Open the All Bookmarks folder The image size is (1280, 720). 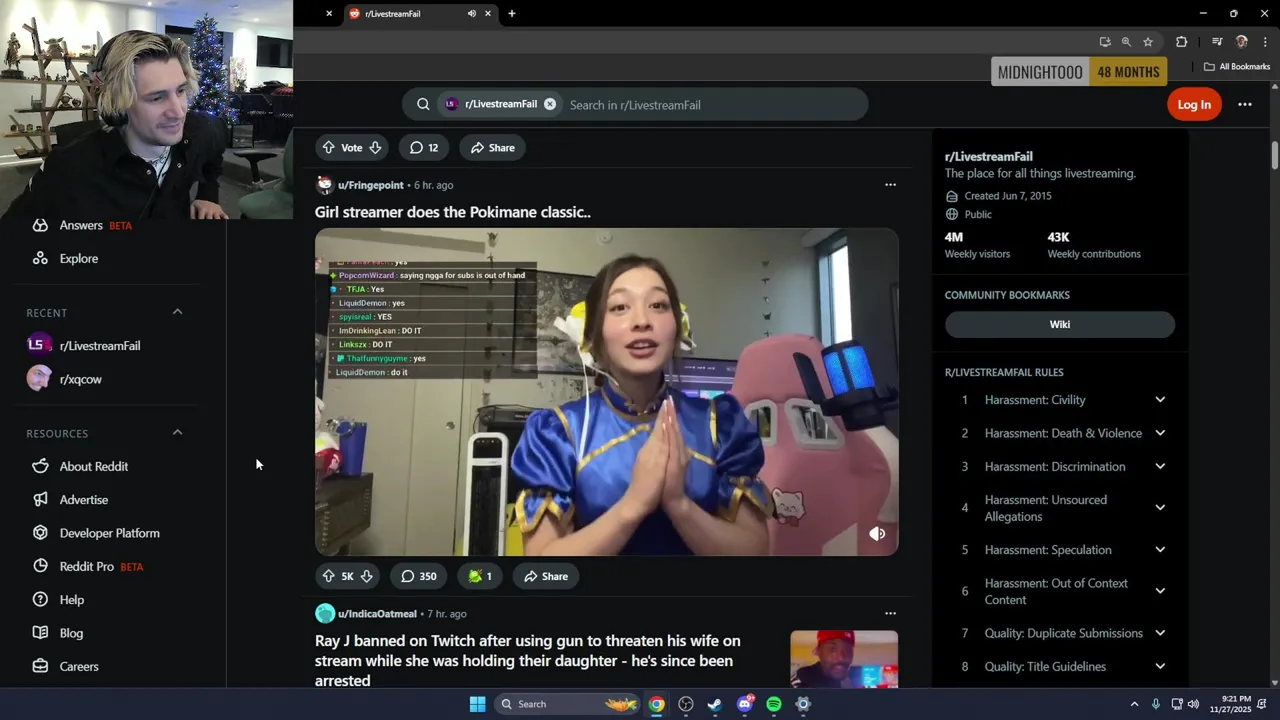(1237, 67)
